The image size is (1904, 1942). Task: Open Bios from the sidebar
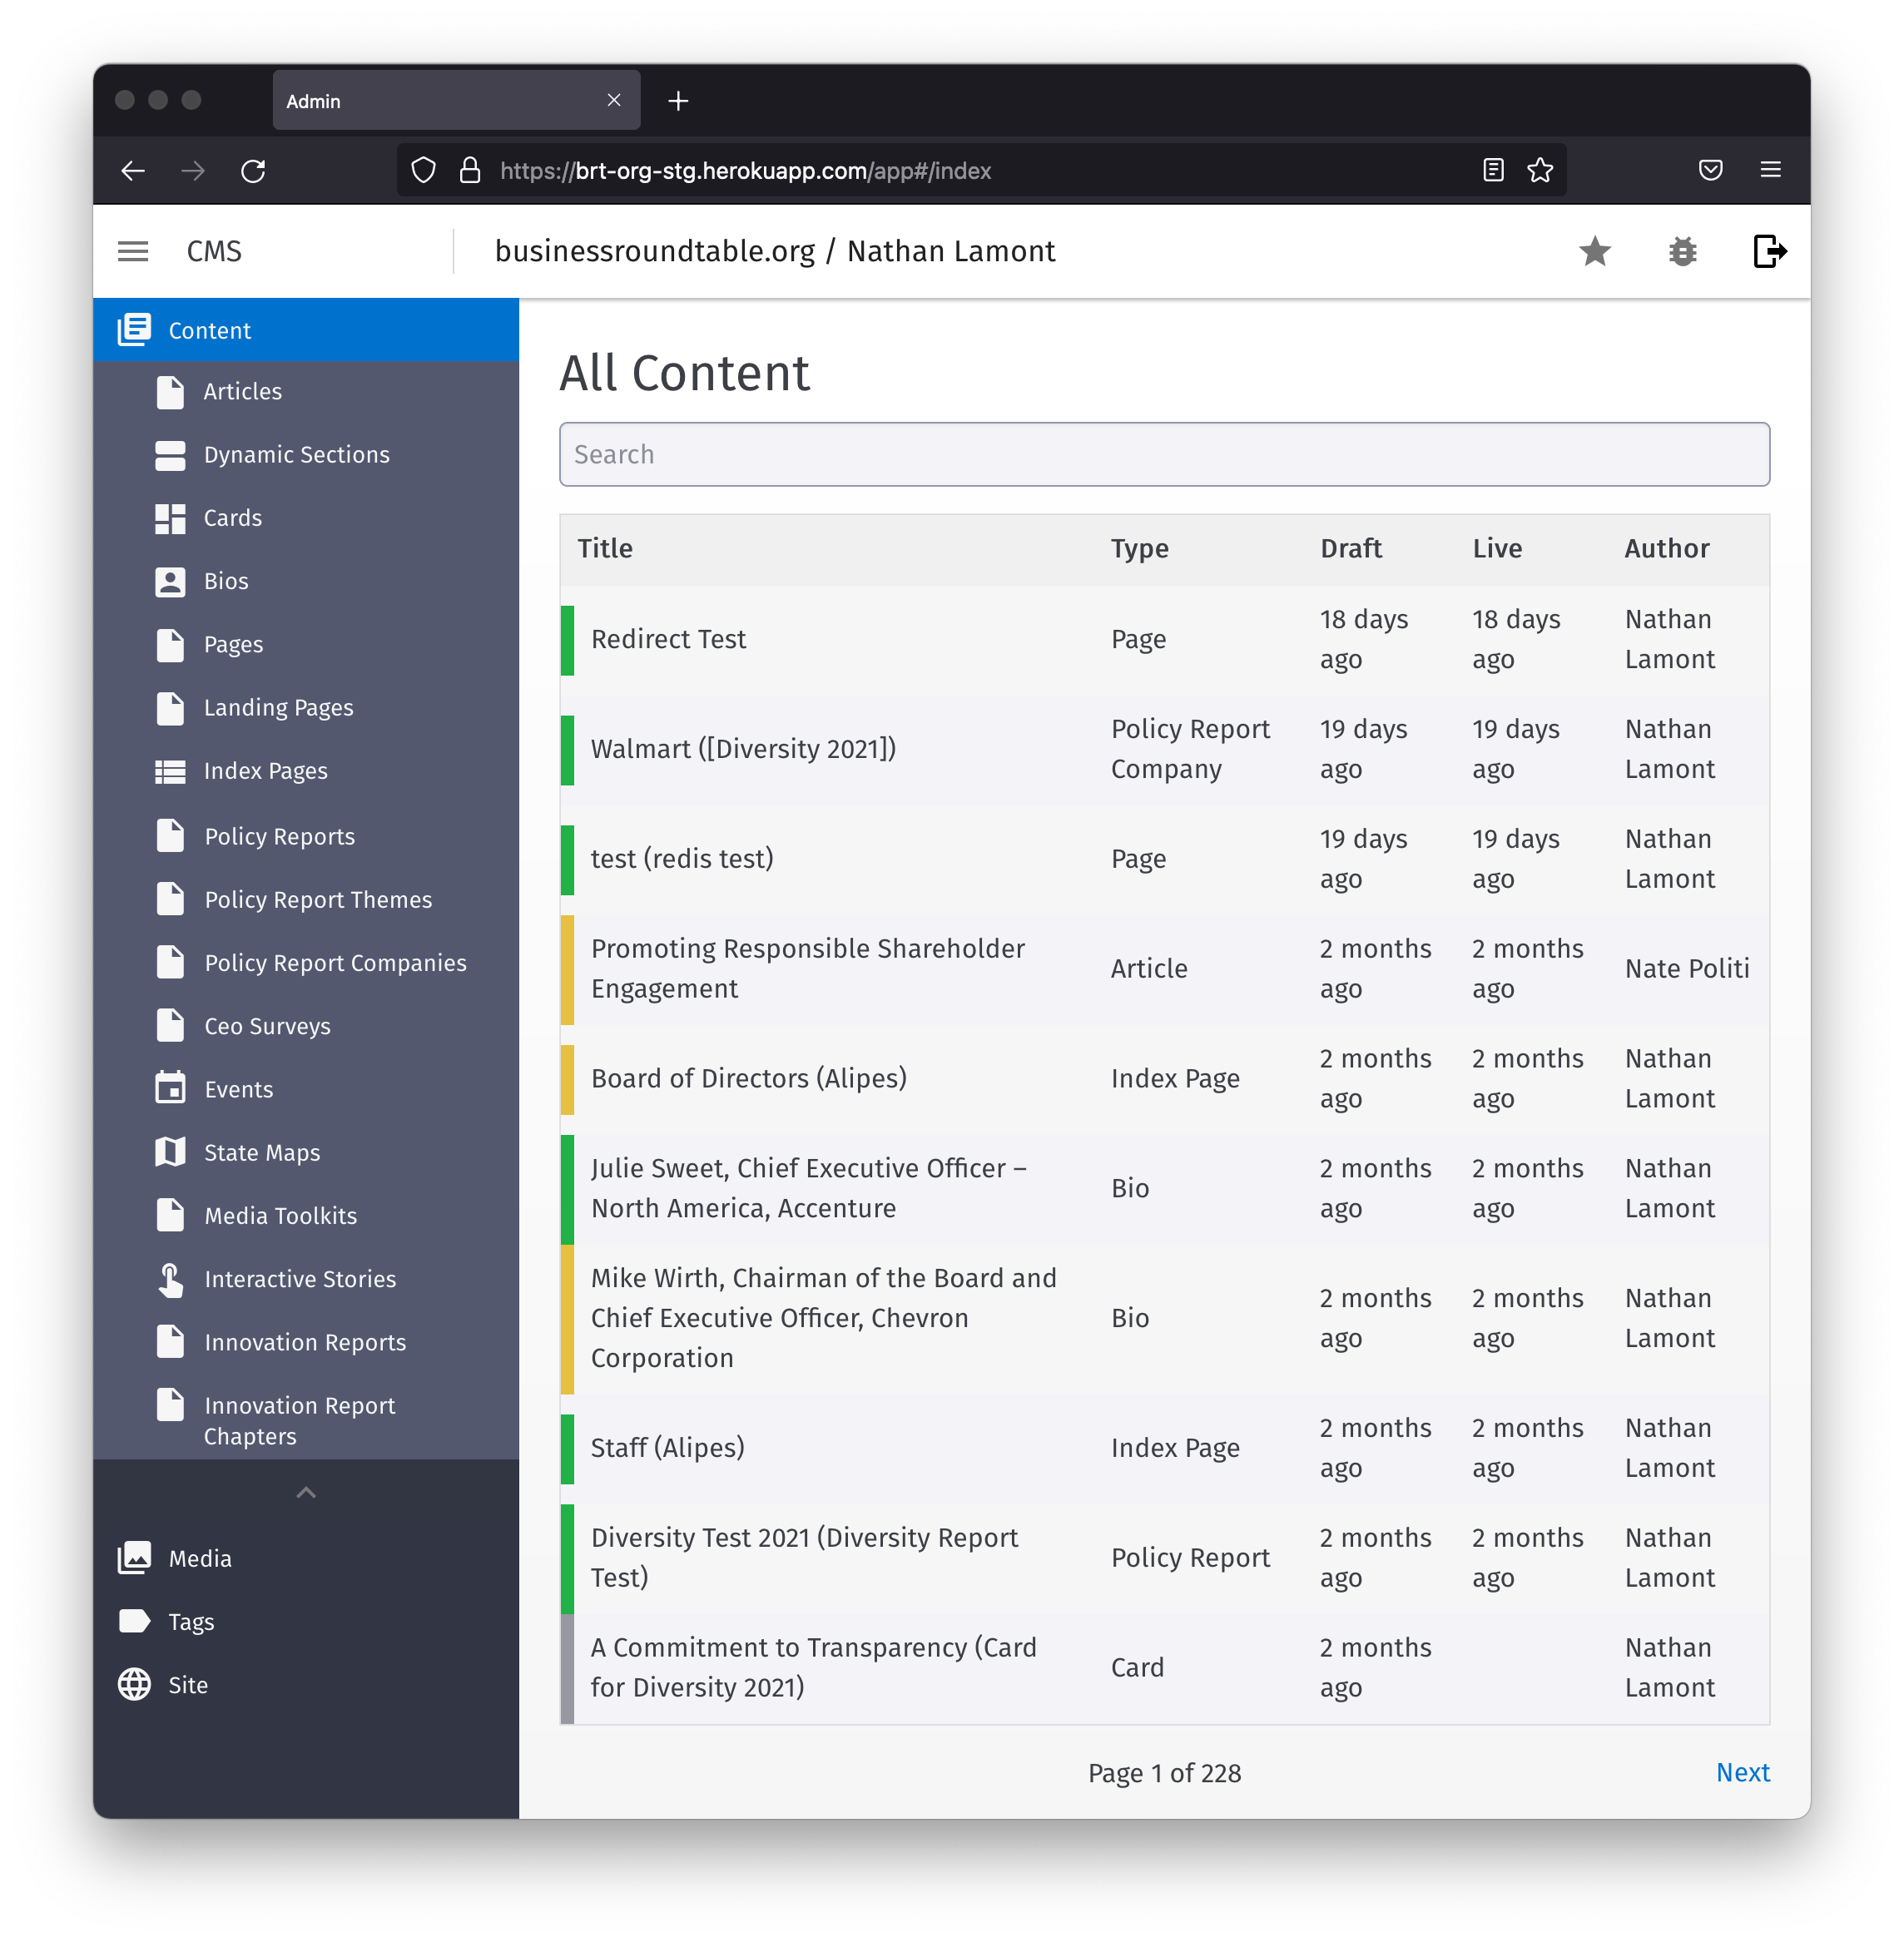(226, 581)
